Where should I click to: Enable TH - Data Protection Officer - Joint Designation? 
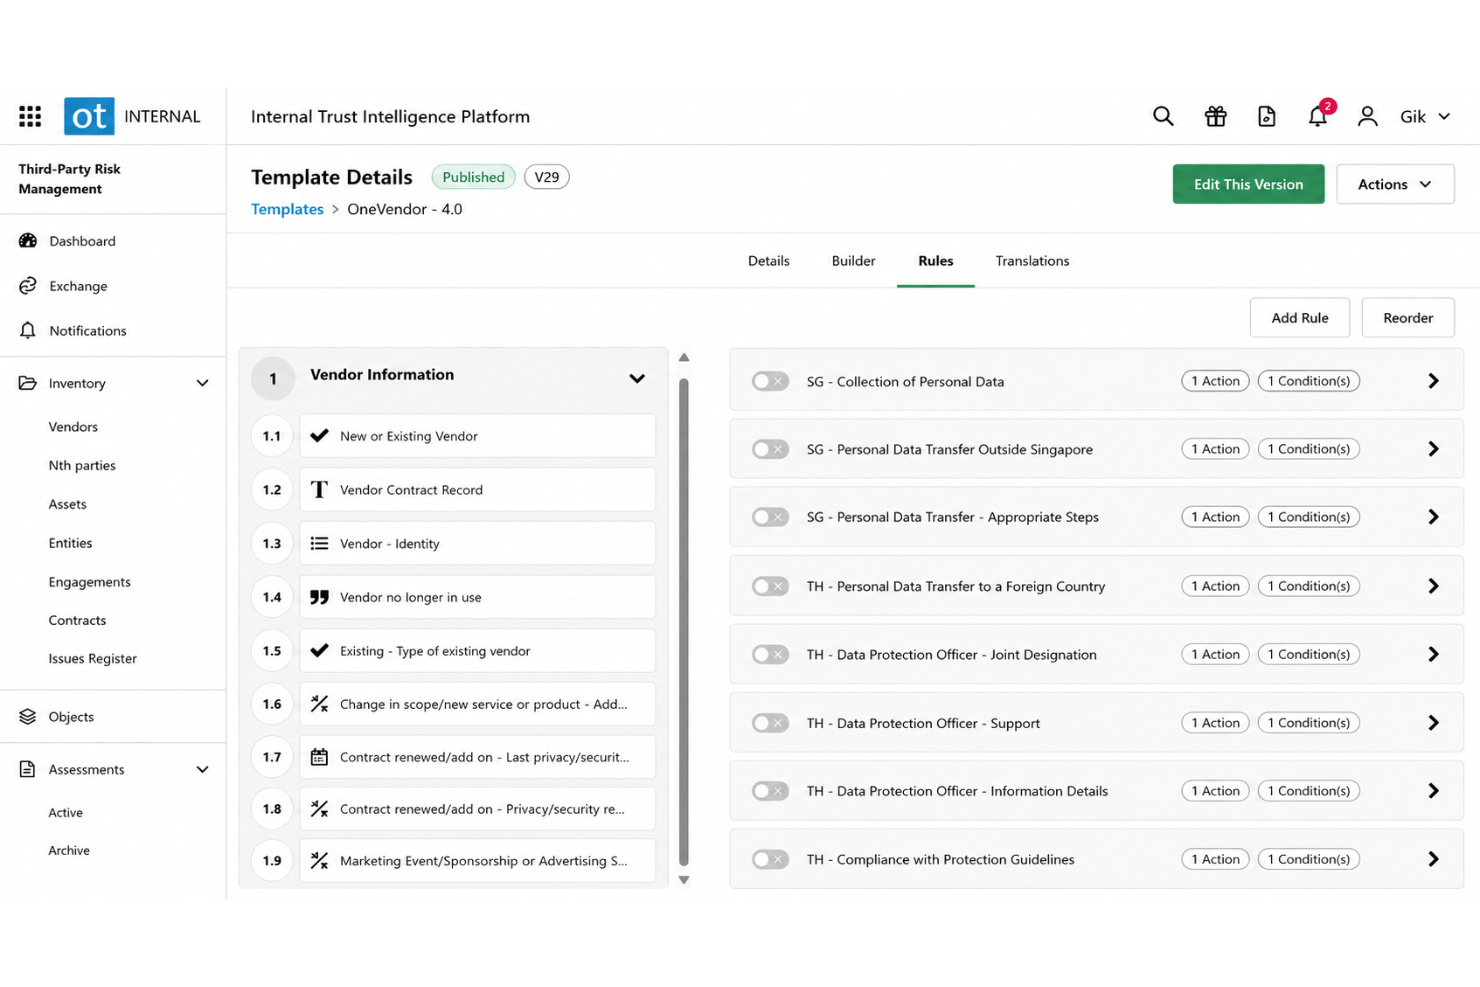pyautogui.click(x=770, y=654)
